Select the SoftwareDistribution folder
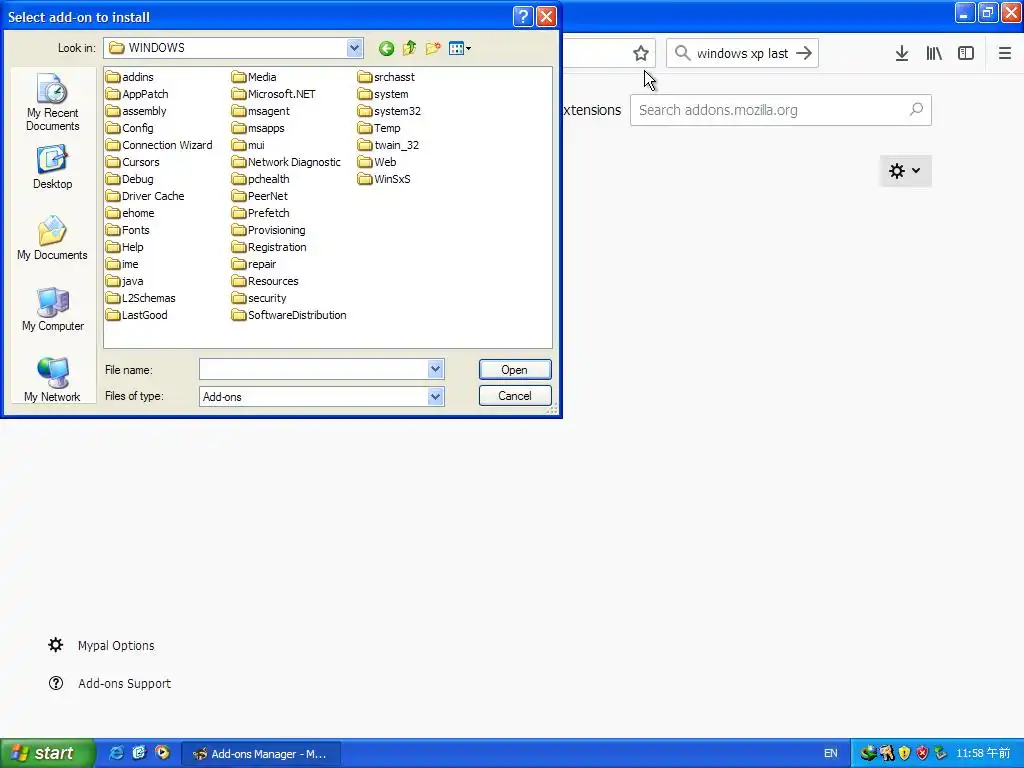This screenshot has height=768, width=1024. (289, 315)
